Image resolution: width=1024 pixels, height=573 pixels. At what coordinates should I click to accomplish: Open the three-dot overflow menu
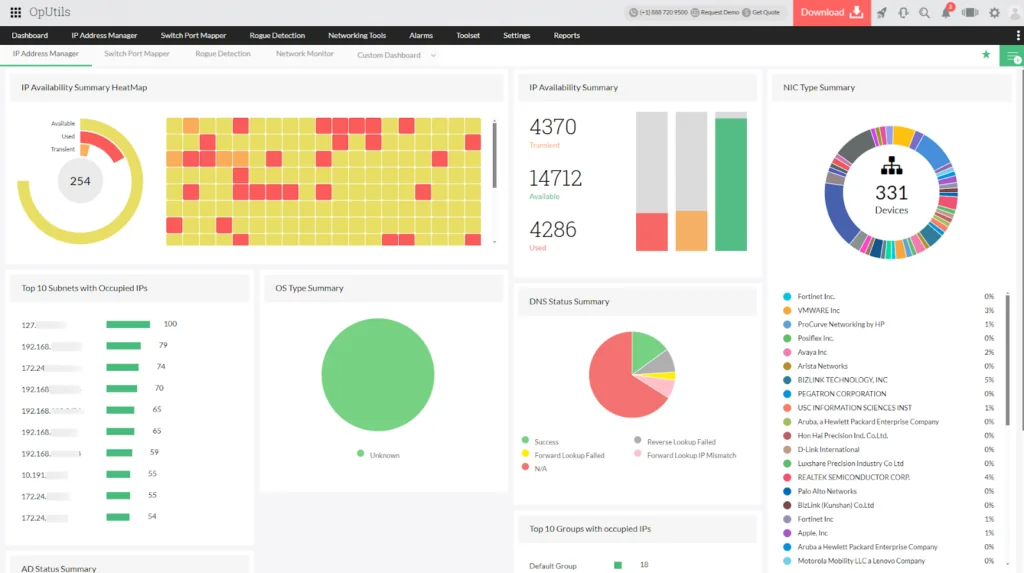tap(1017, 35)
